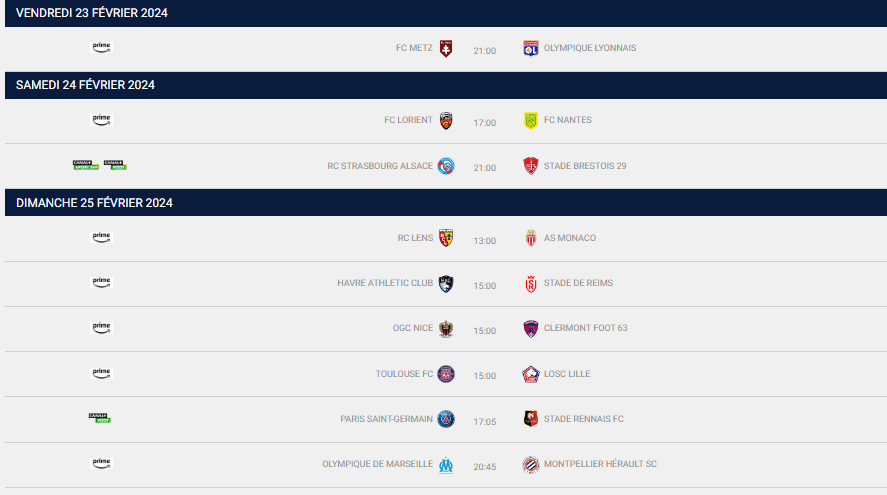
Task: Click Canal+ Sport 360 logo for Strasbourg match
Action: point(85,165)
